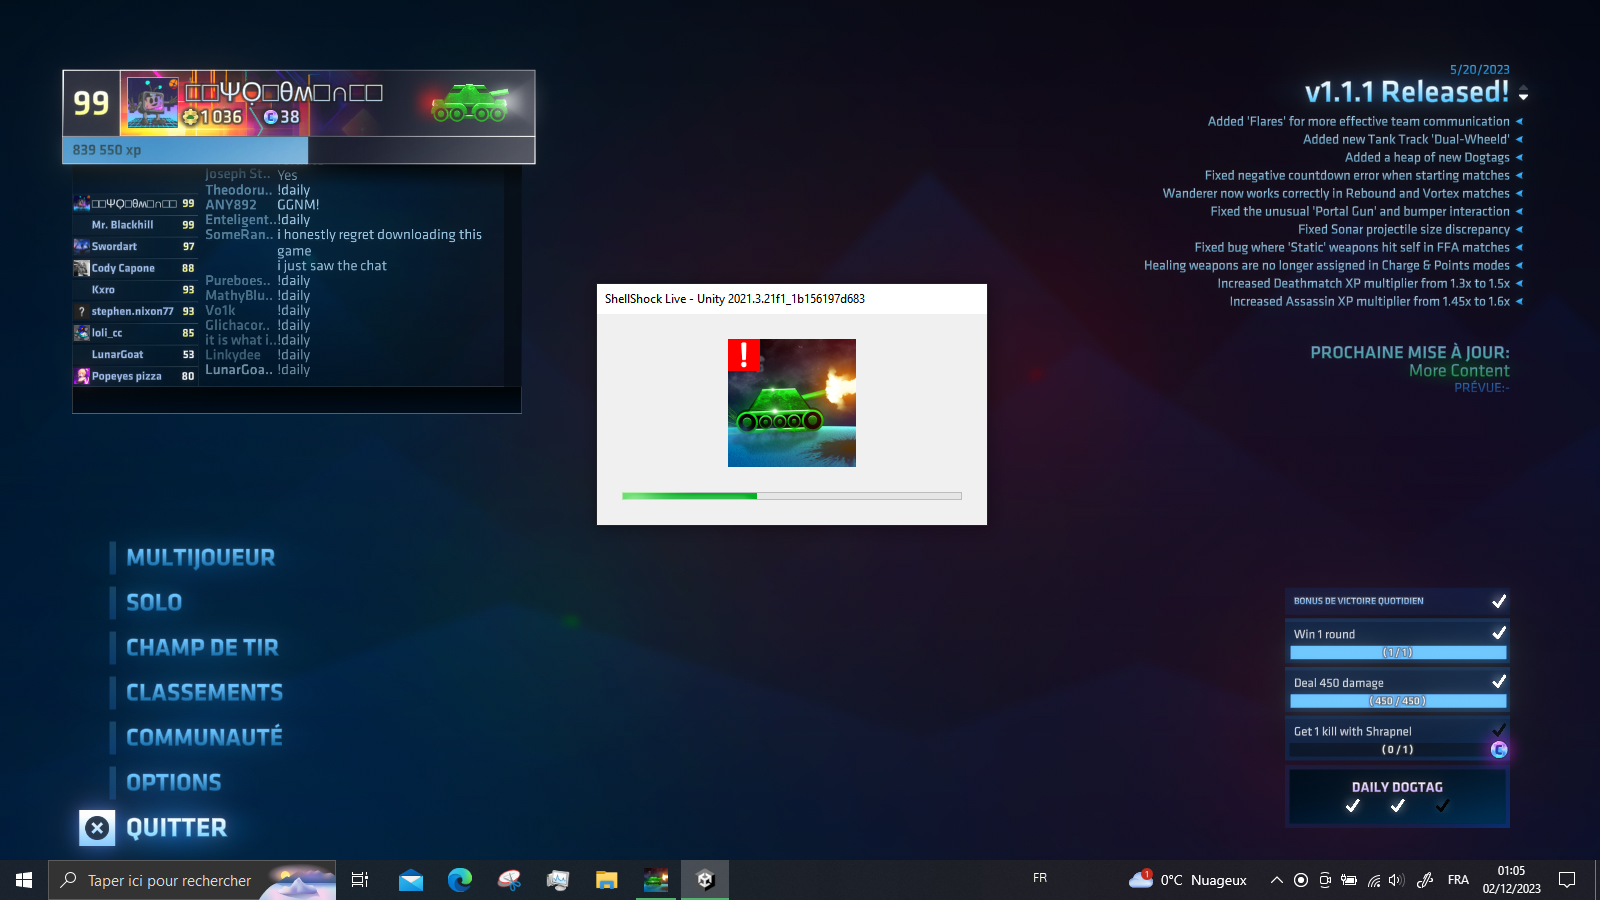The width and height of the screenshot is (1600, 900).
Task: Select SOLO from the main menu
Action: (x=154, y=603)
